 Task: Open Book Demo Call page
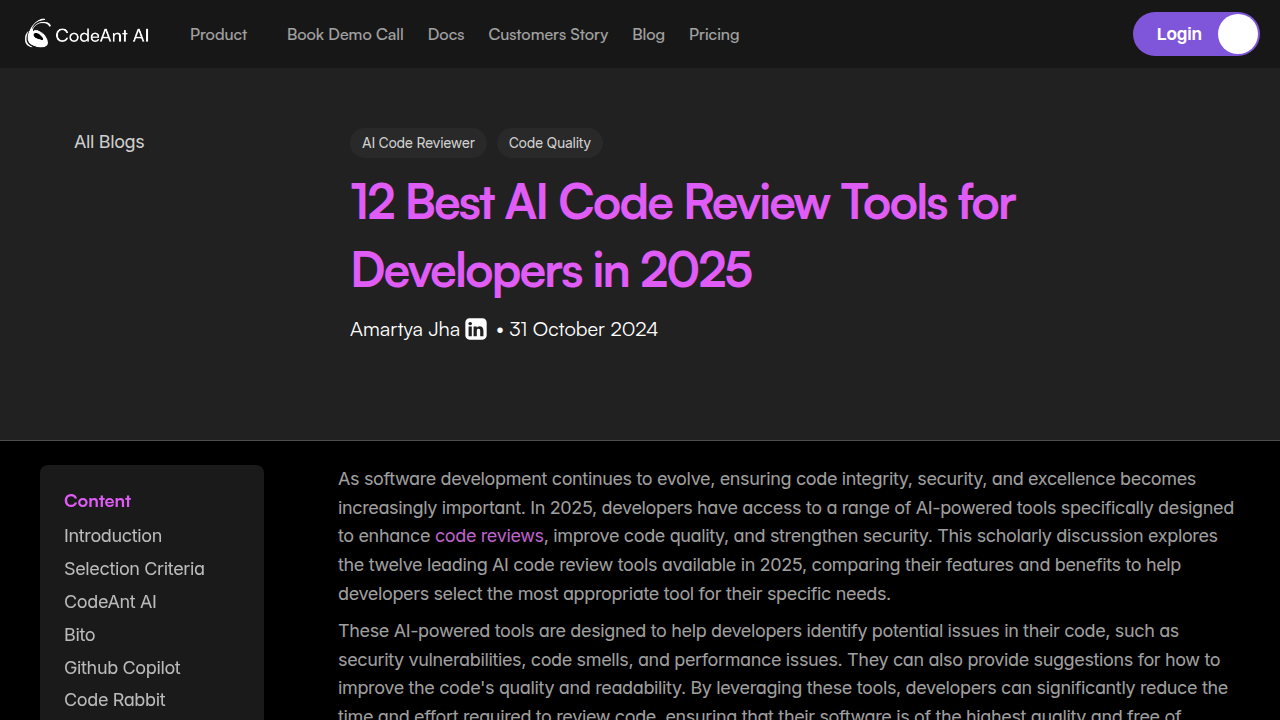(x=345, y=34)
